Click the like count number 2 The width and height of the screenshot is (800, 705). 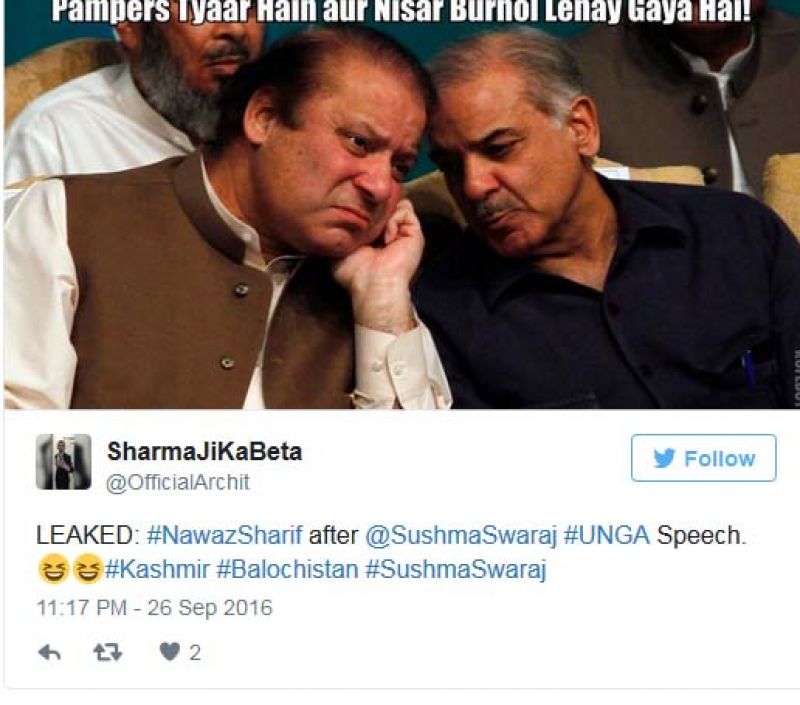195,653
